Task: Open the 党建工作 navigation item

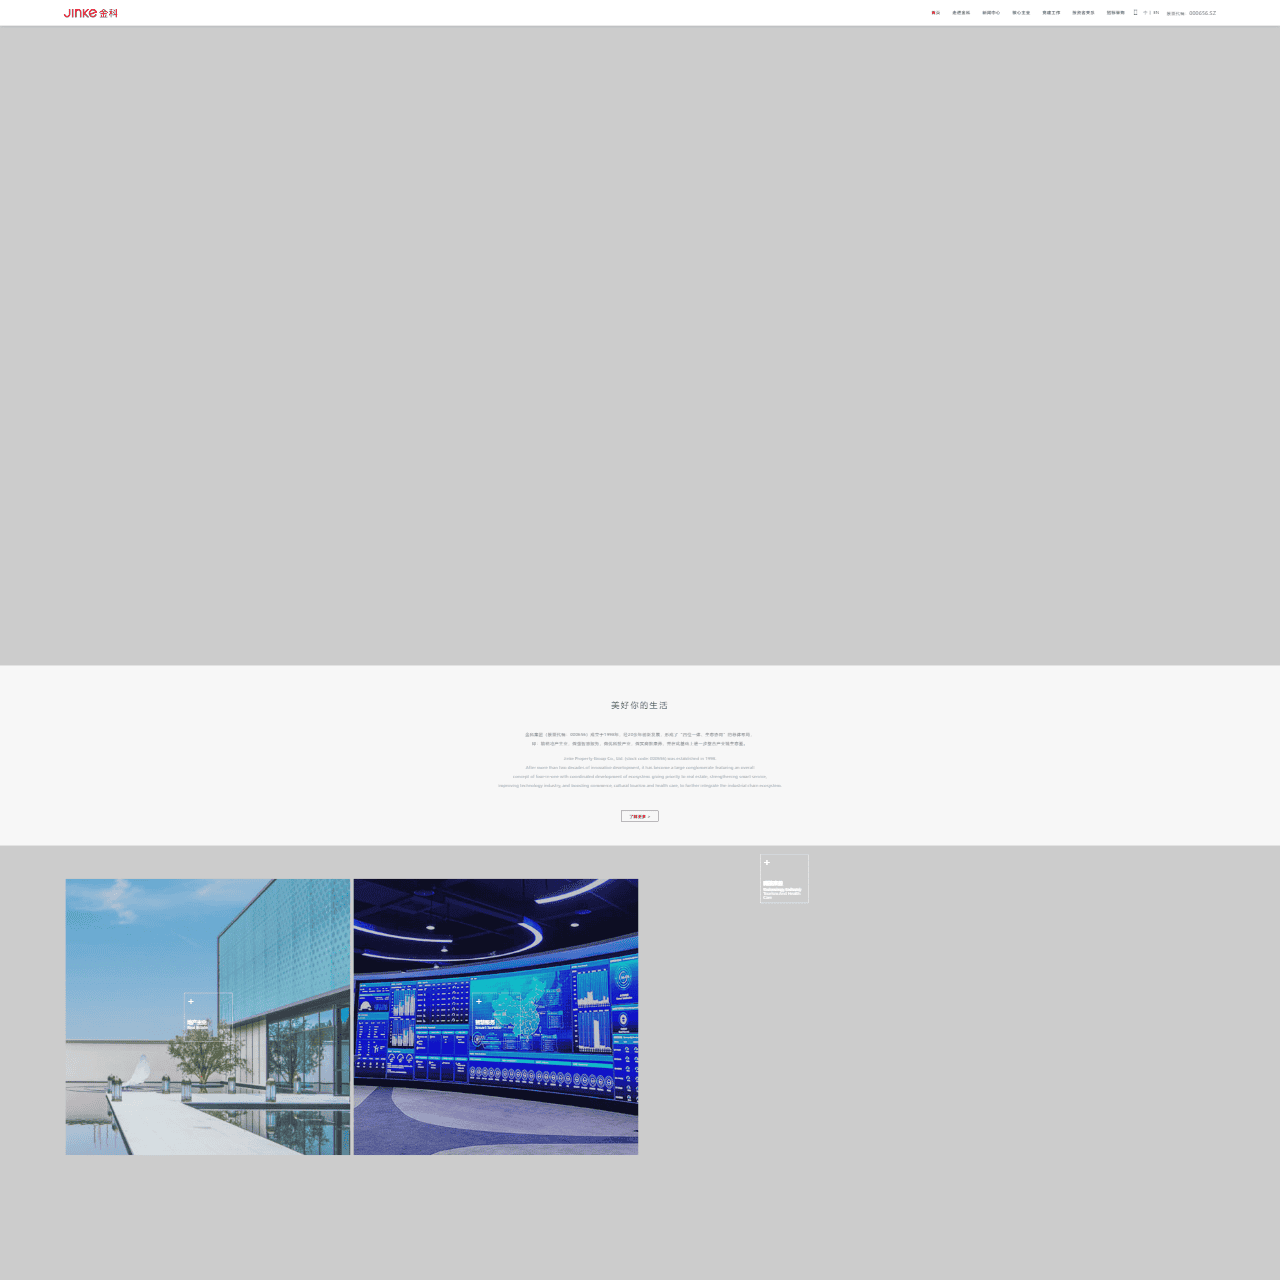Action: coord(1051,13)
